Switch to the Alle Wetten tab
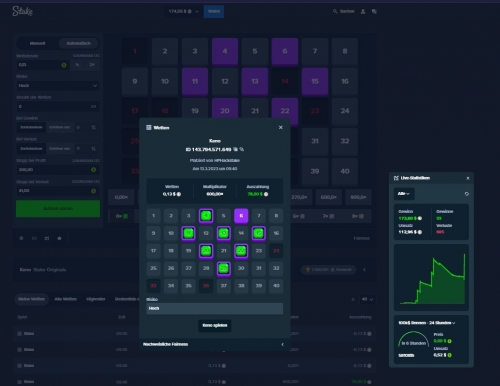The height and width of the screenshot is (386, 500). tap(66, 299)
